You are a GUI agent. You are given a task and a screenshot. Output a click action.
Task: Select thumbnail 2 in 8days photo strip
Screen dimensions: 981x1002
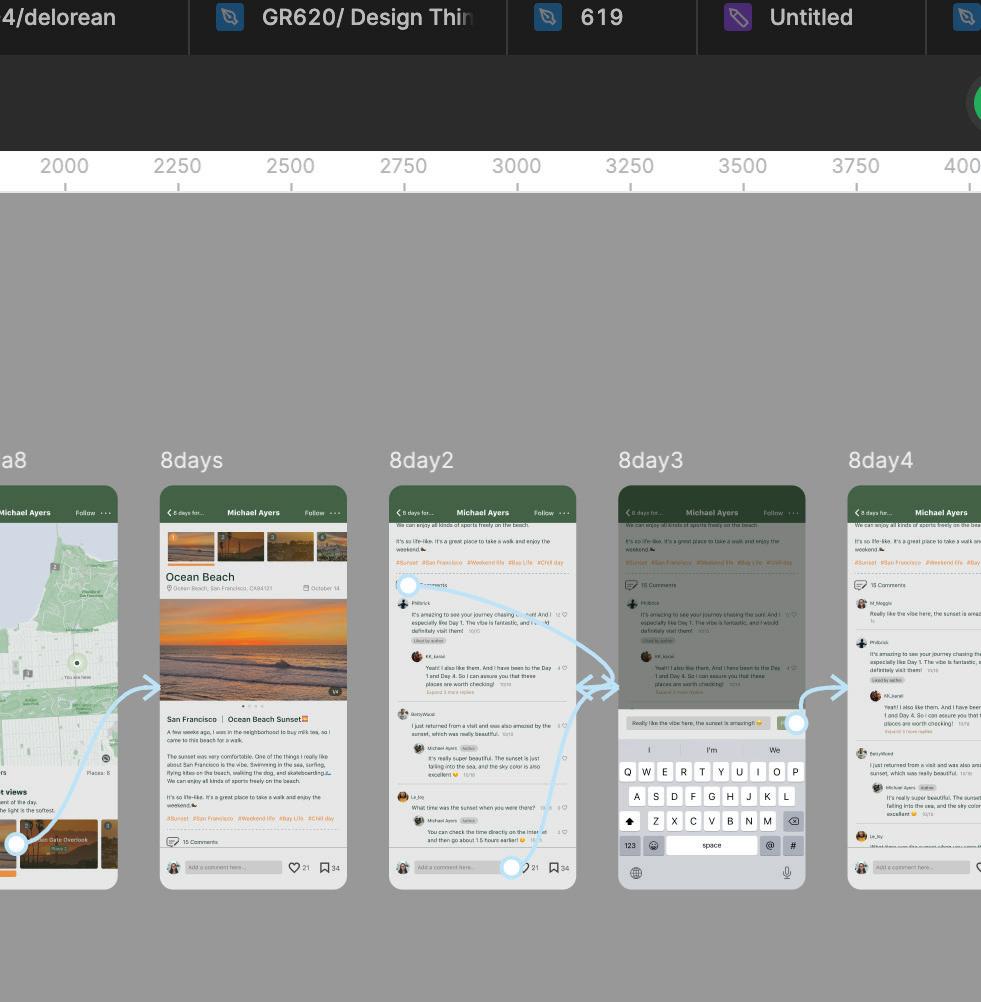pyautogui.click(x=240, y=546)
